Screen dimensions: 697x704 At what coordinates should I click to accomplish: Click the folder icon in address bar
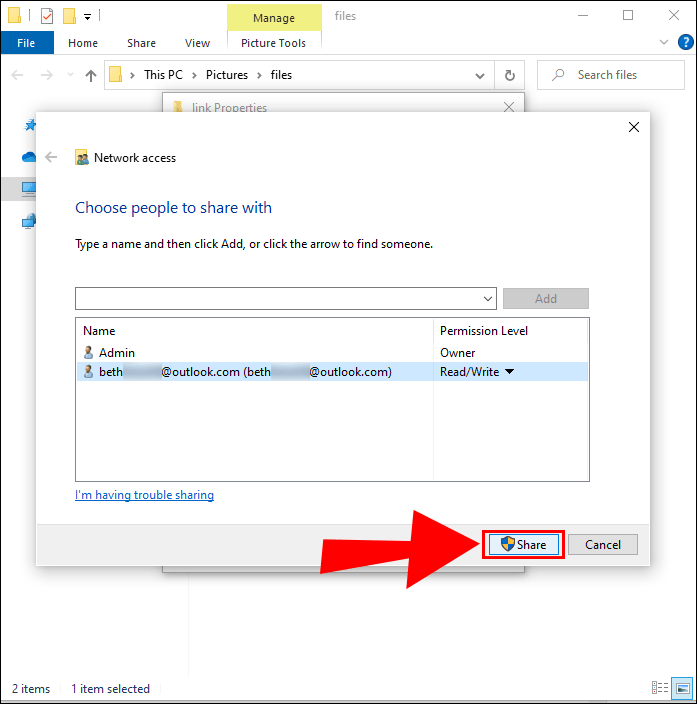116,75
